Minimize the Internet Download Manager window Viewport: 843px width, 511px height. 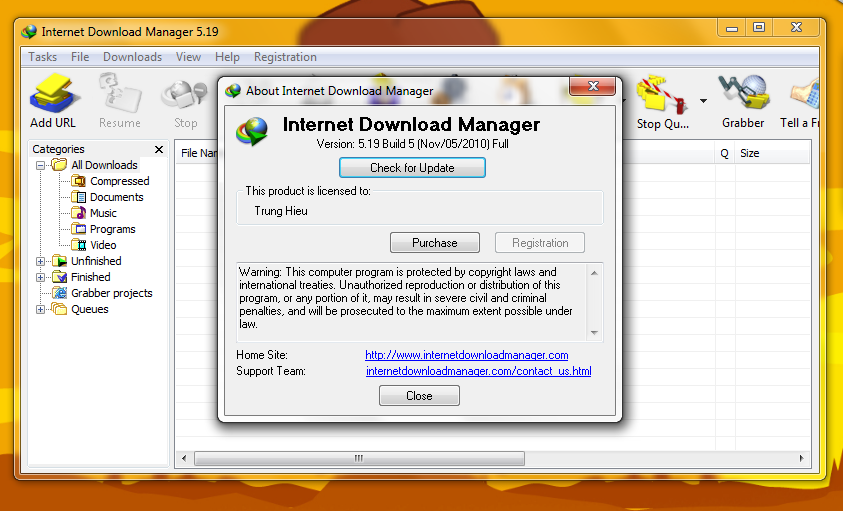(732, 27)
